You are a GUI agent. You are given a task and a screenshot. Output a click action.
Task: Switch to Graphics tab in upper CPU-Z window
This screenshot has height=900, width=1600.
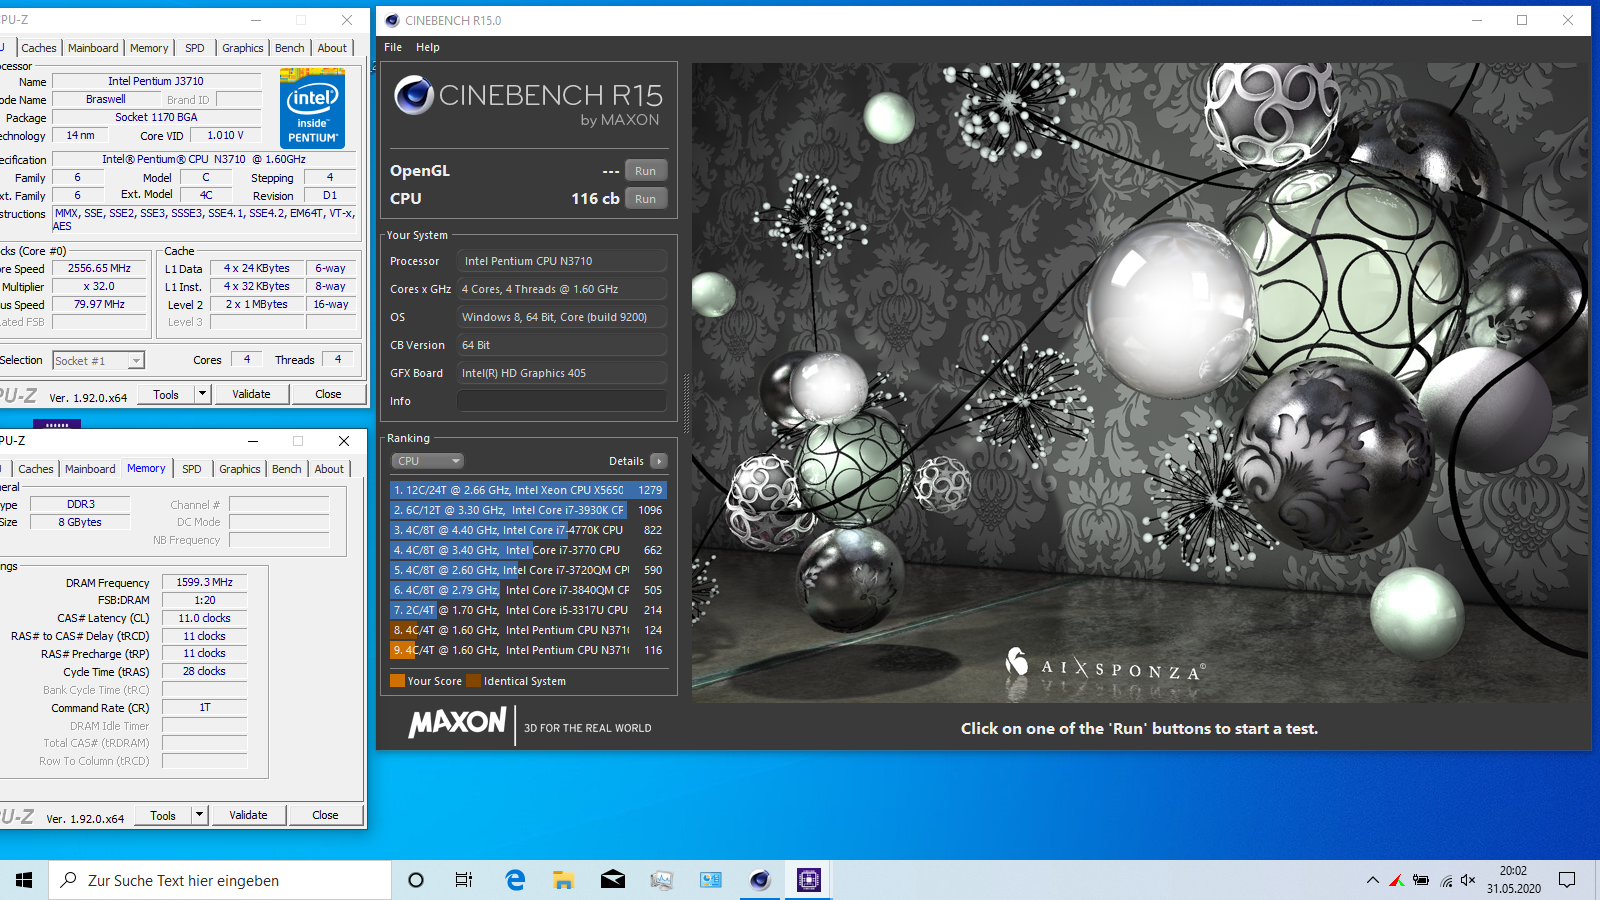tap(243, 48)
